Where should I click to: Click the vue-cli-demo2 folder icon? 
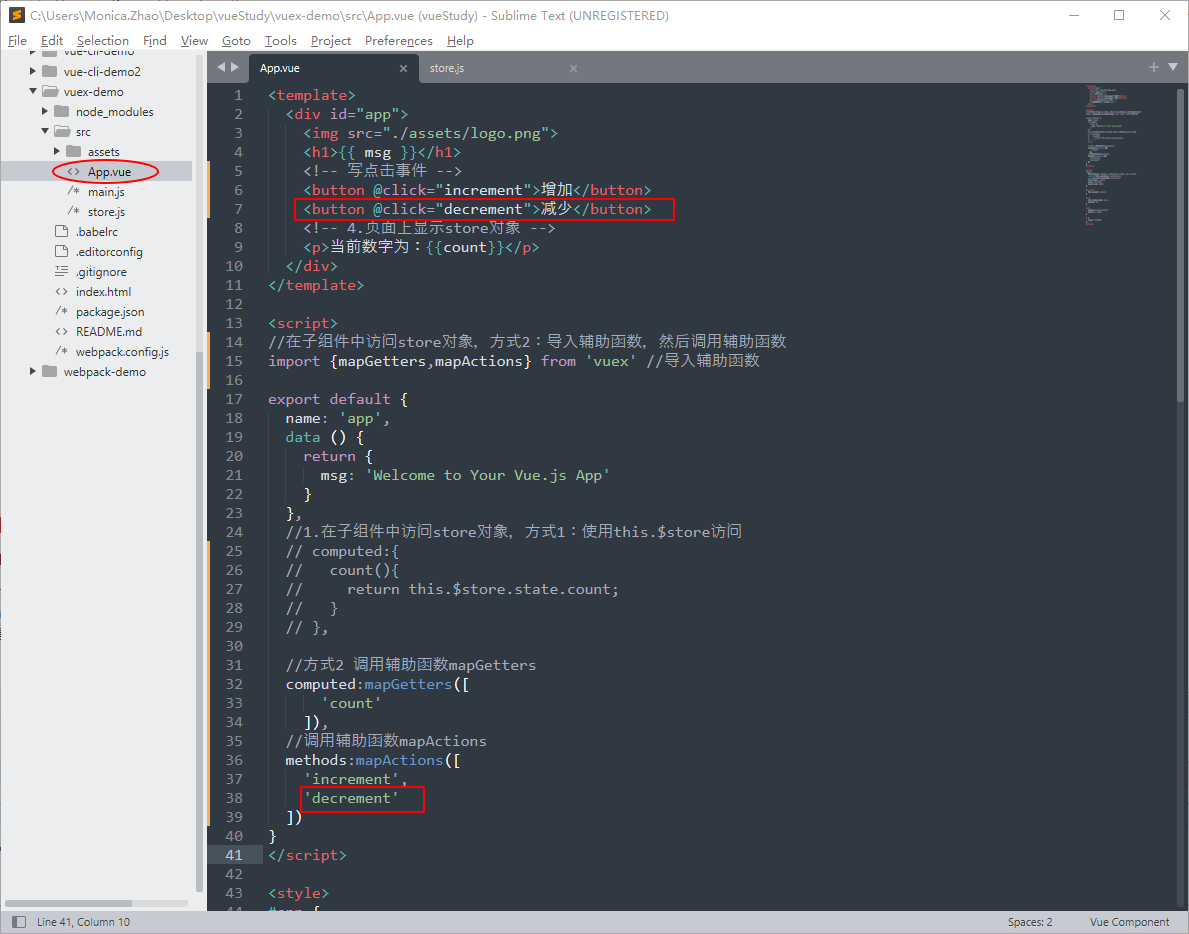[x=50, y=71]
